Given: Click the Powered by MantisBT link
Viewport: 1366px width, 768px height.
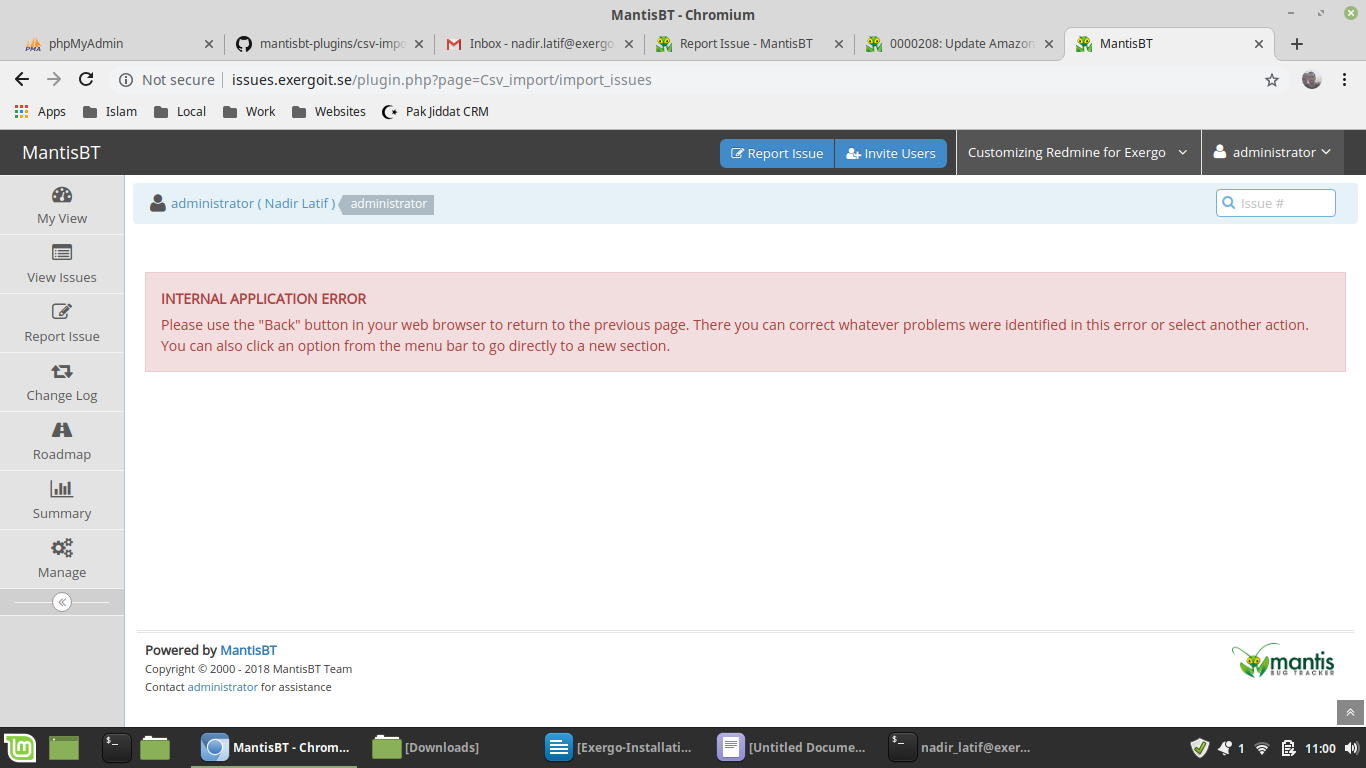Looking at the screenshot, I should point(248,650).
